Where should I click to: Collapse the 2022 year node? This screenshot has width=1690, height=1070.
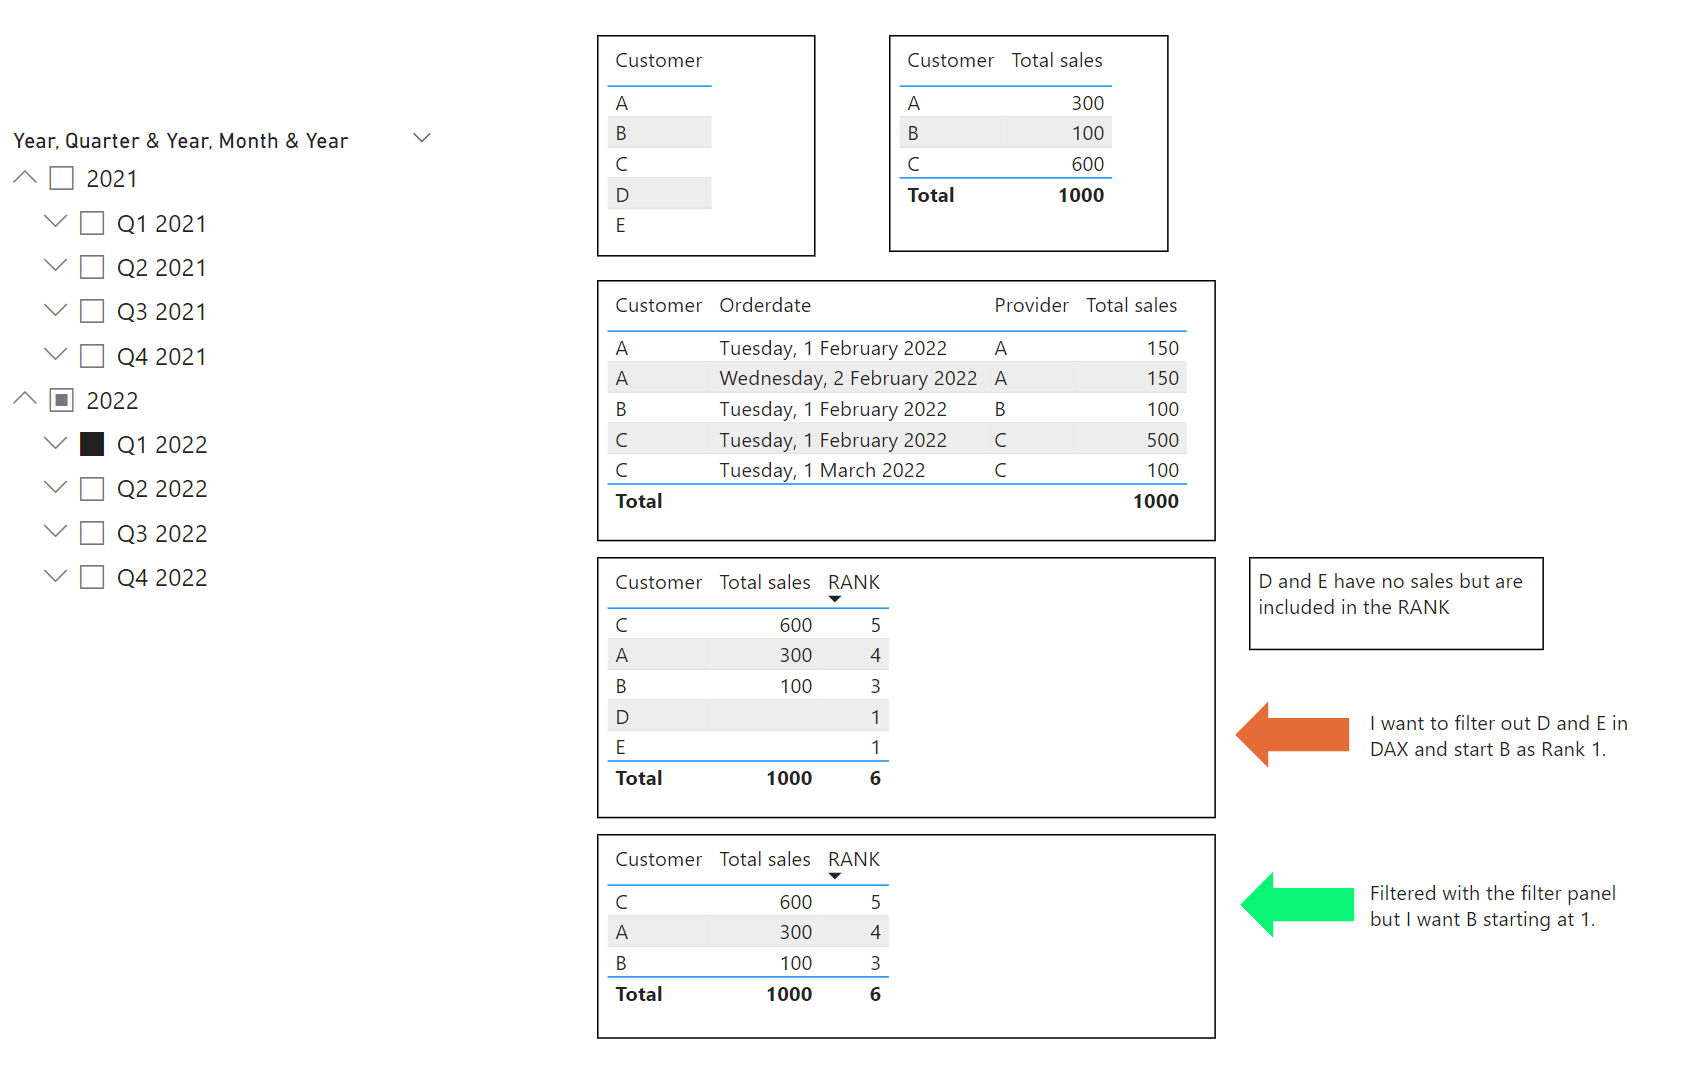[x=25, y=398]
